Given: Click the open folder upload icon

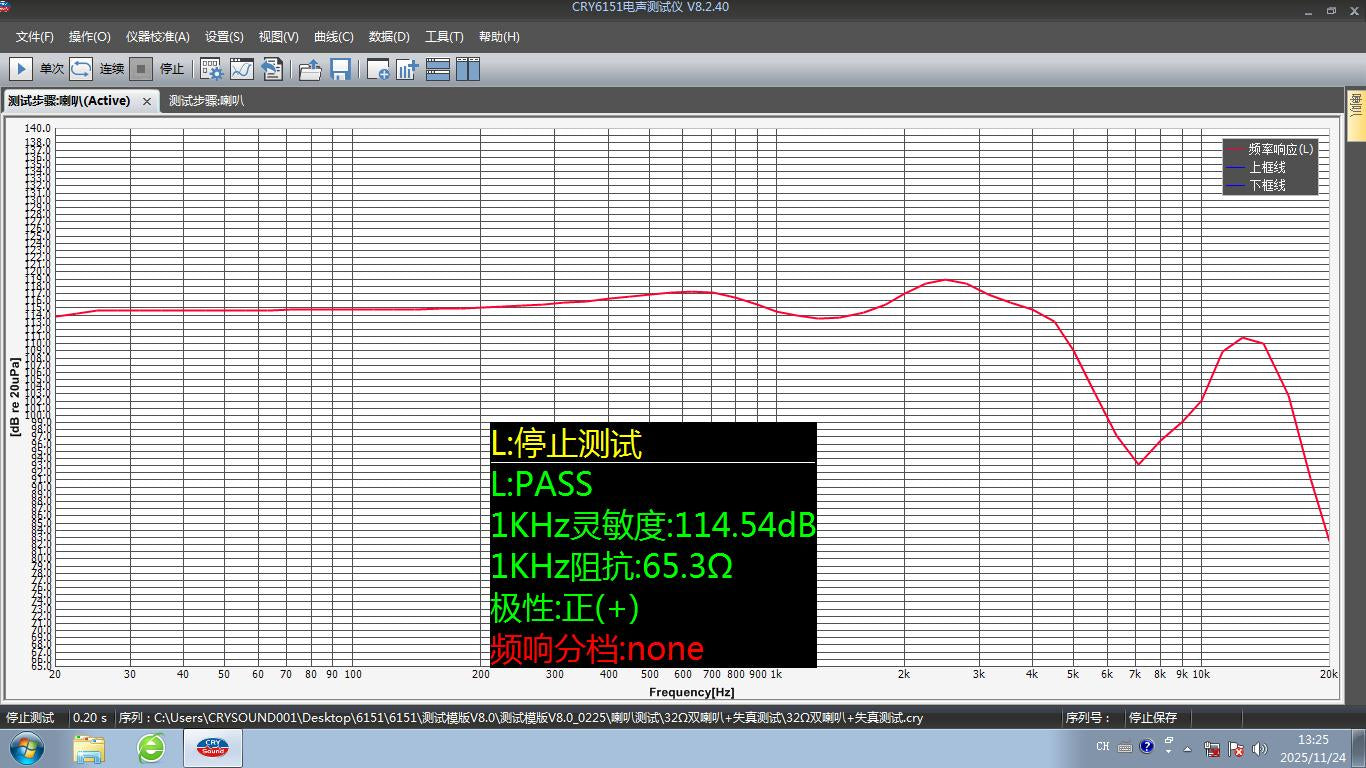Looking at the screenshot, I should [310, 69].
